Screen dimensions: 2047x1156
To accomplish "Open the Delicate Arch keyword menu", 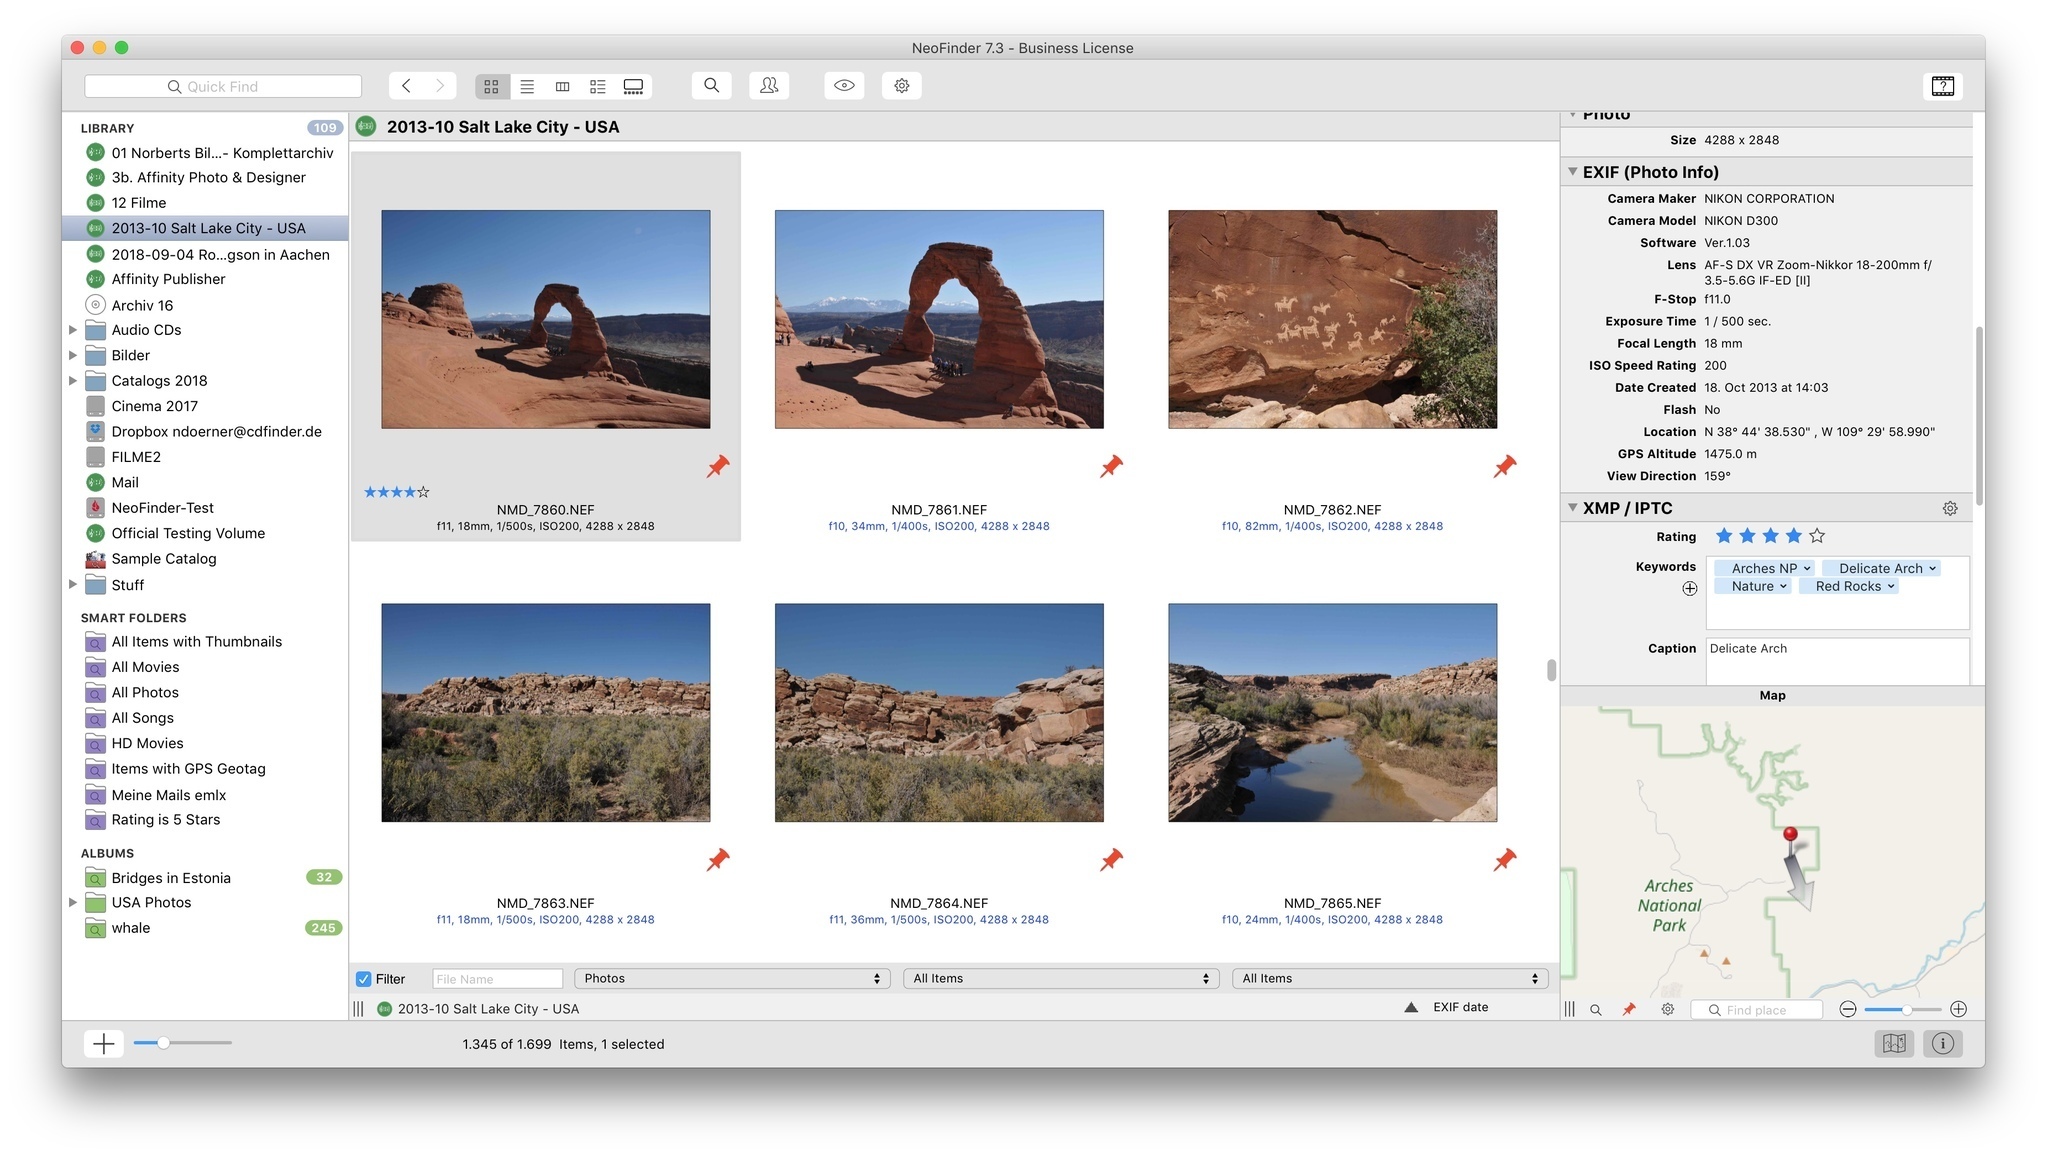I will 1933,568.
